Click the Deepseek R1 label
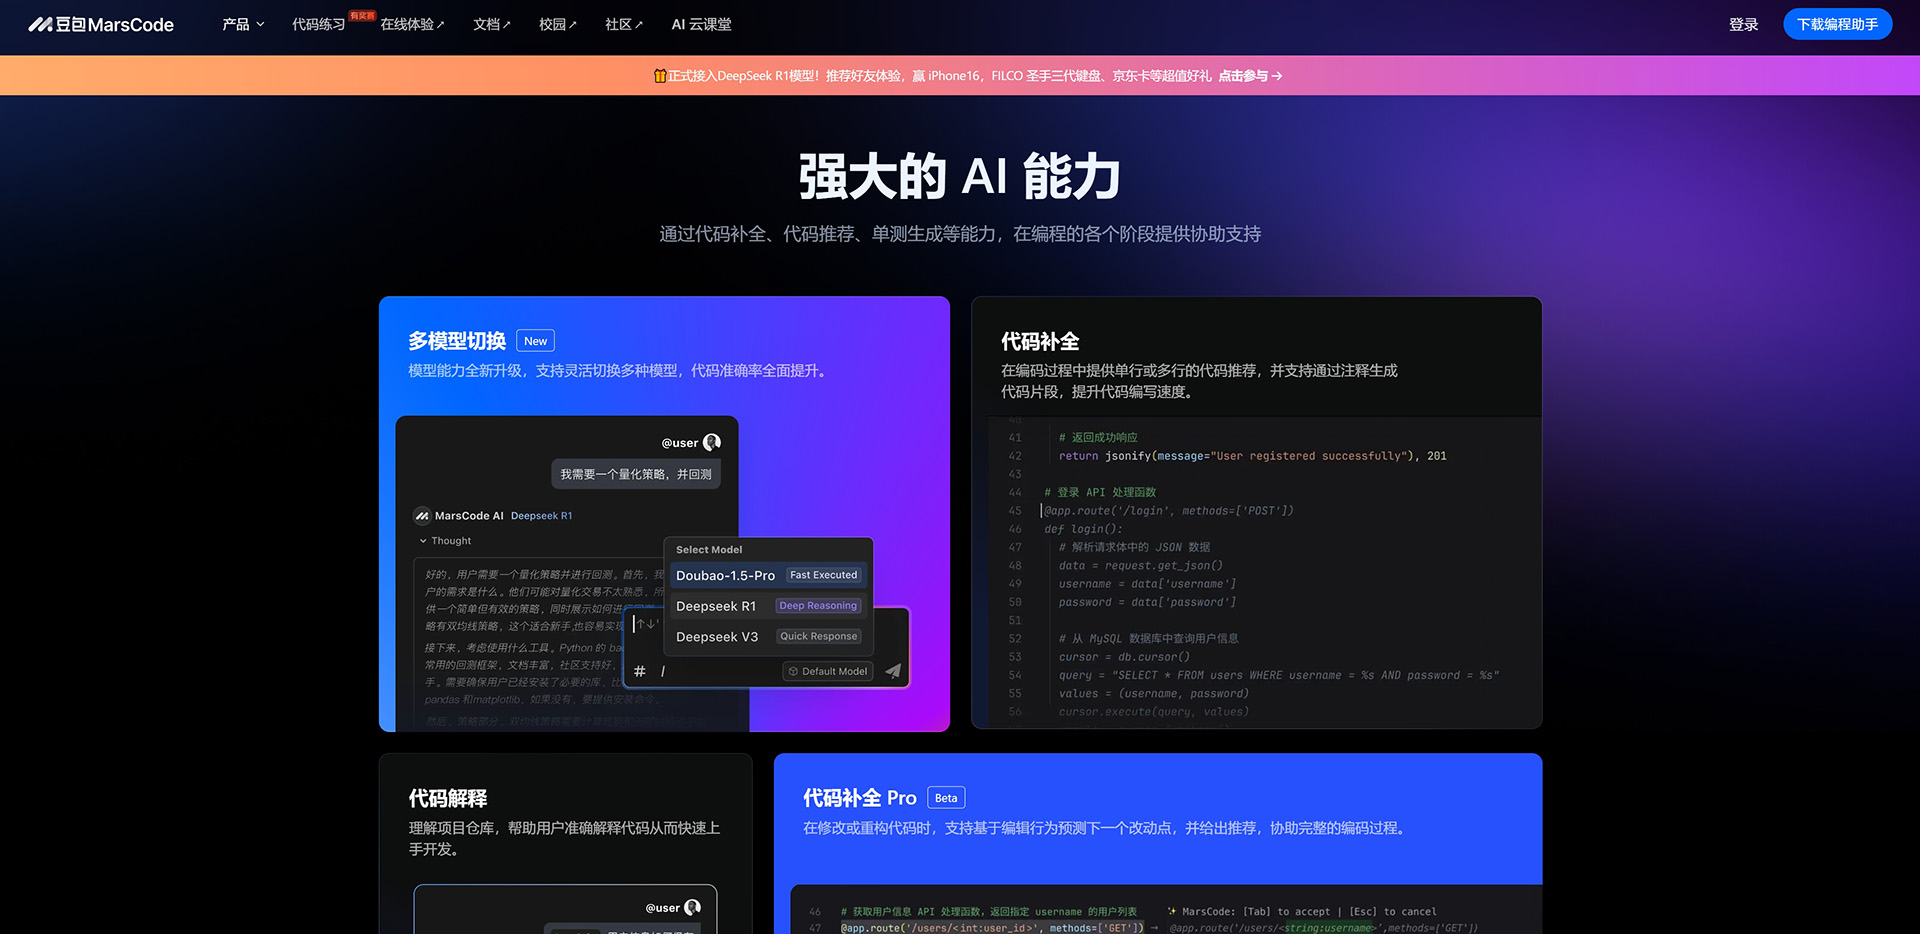The height and width of the screenshot is (934, 1920). tap(541, 516)
